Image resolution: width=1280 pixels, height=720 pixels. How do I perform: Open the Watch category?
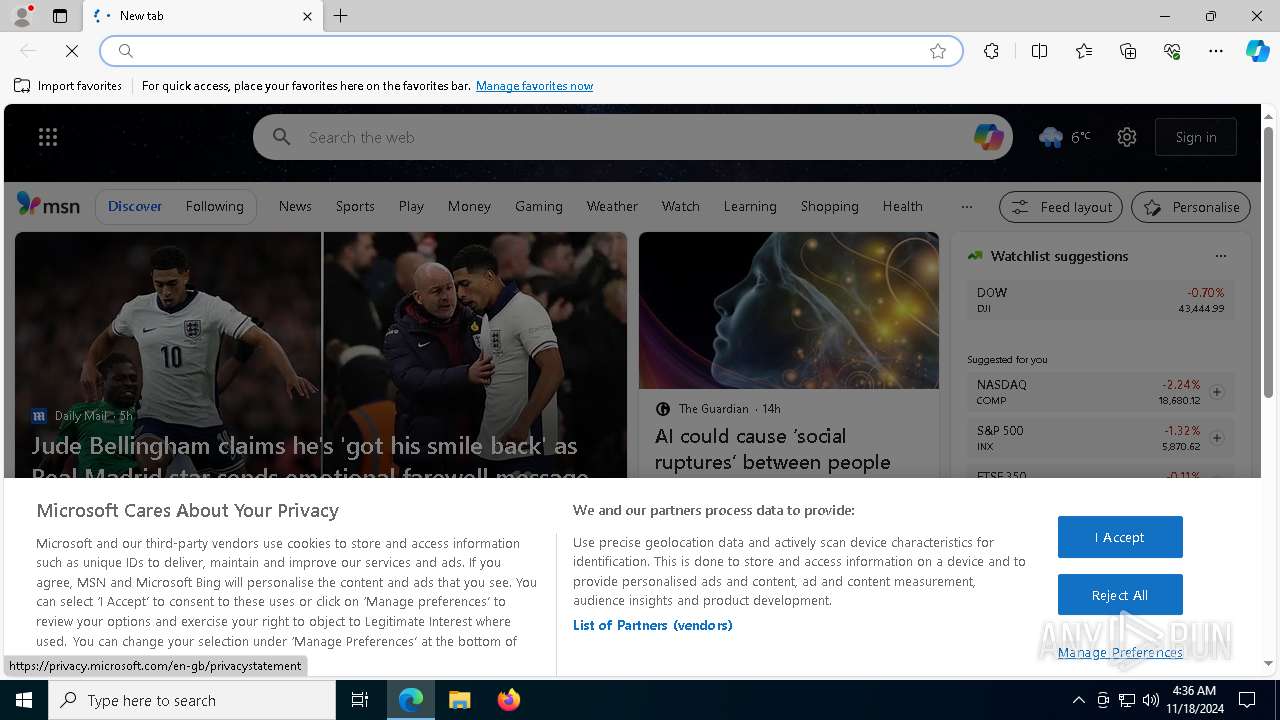click(x=681, y=206)
